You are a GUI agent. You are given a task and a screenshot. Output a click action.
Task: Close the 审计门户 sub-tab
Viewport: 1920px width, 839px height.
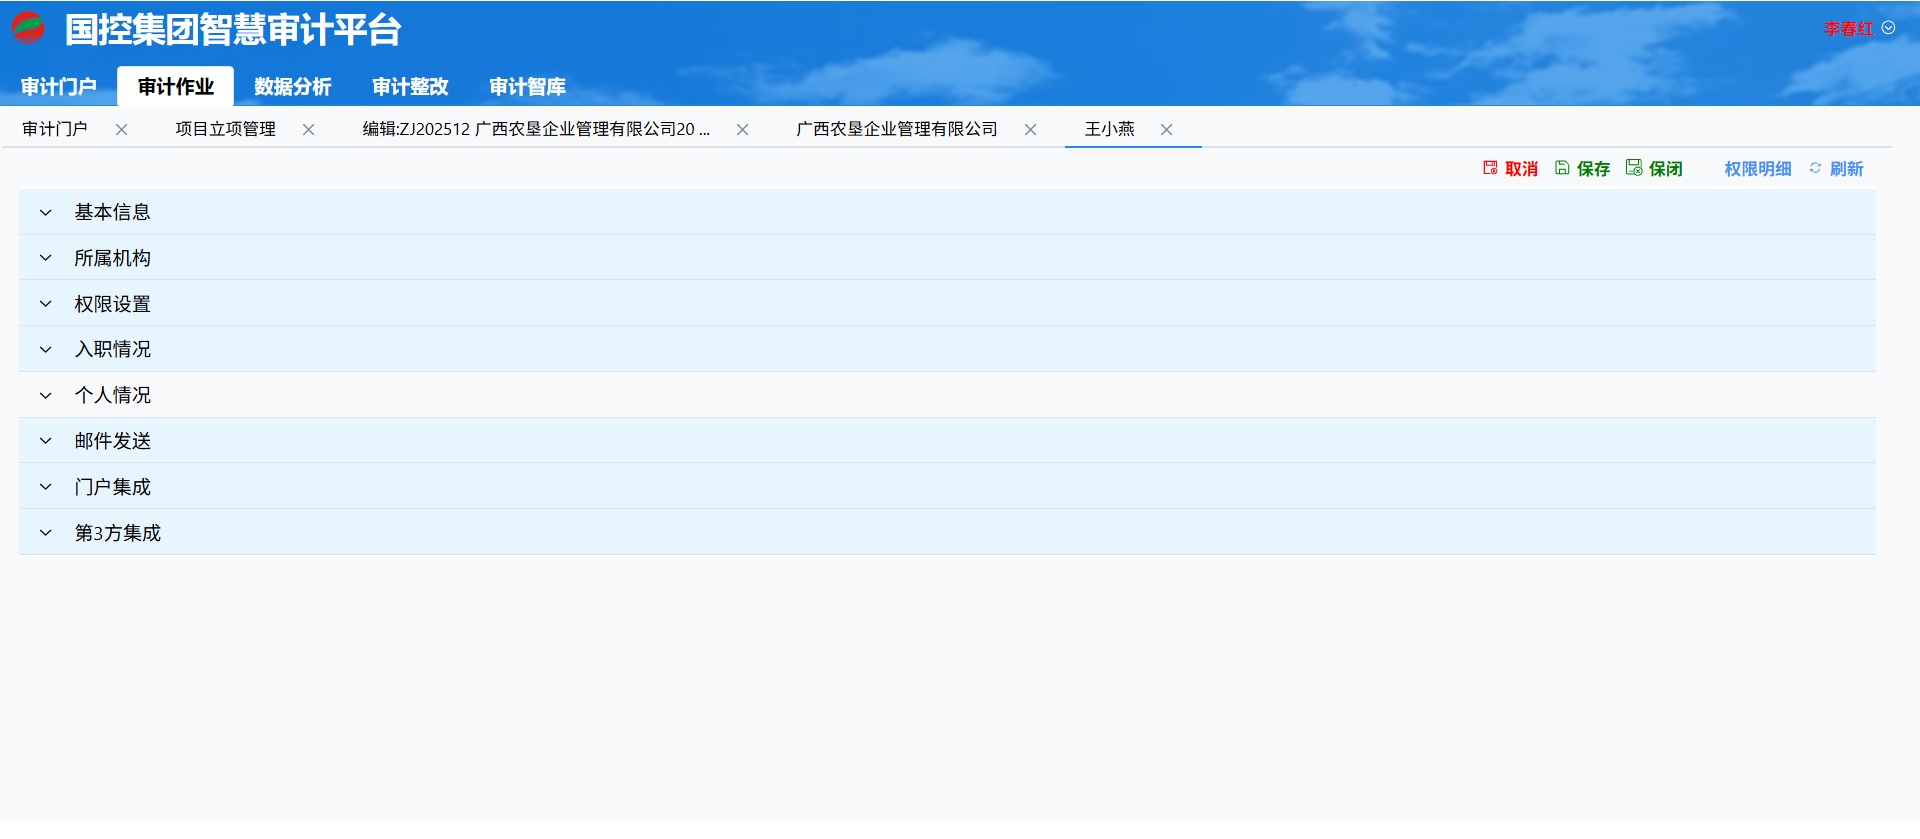click(x=121, y=130)
